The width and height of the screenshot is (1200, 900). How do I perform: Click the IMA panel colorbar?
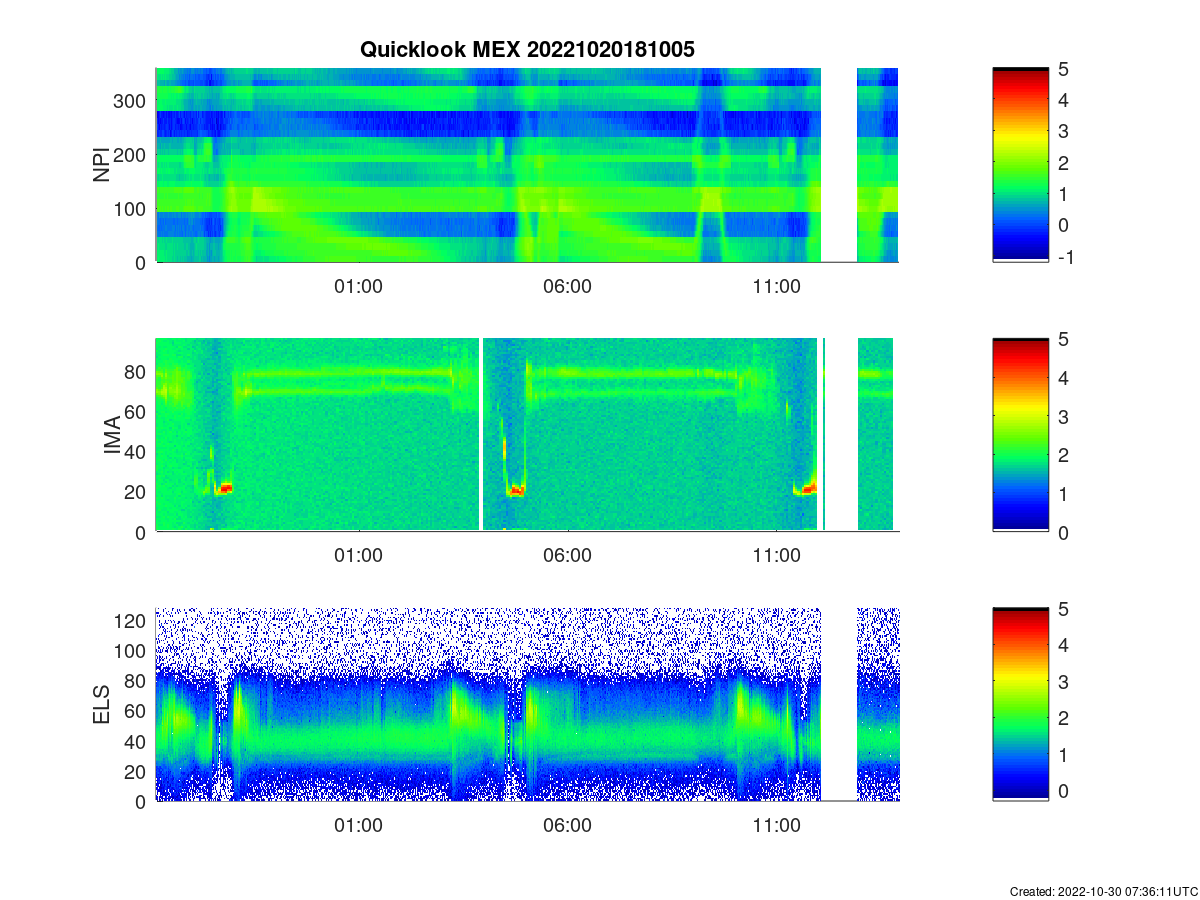pyautogui.click(x=1021, y=435)
